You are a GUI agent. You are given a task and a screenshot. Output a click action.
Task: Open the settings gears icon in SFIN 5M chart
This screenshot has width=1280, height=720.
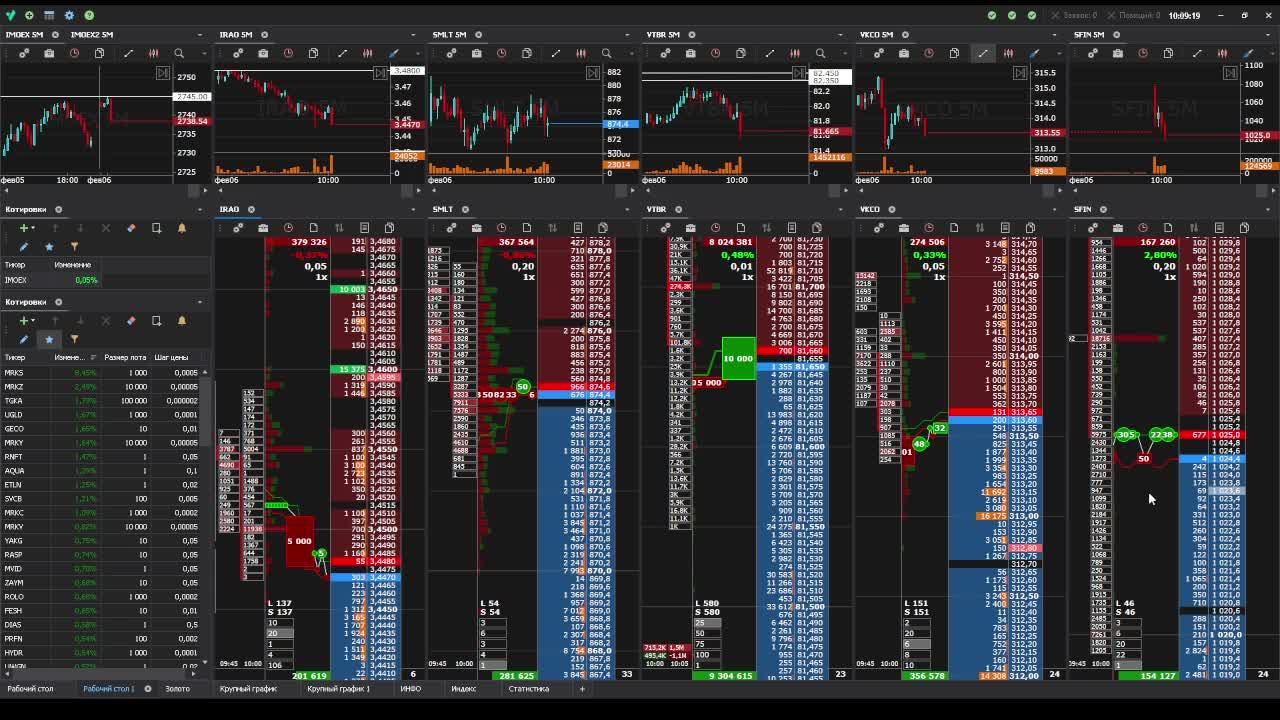coord(1092,53)
